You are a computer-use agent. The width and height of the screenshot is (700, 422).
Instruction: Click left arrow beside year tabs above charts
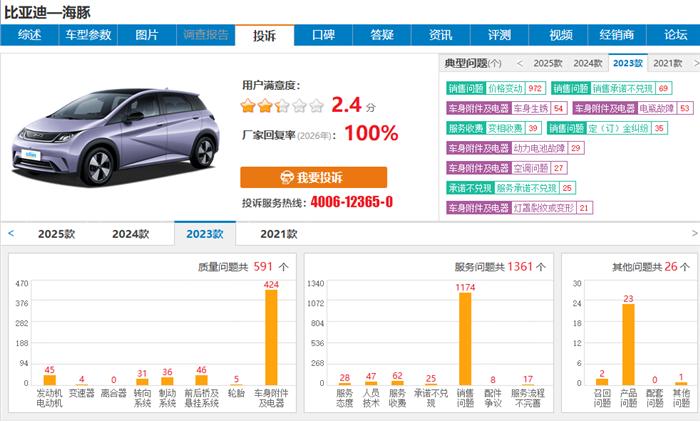click(x=10, y=234)
